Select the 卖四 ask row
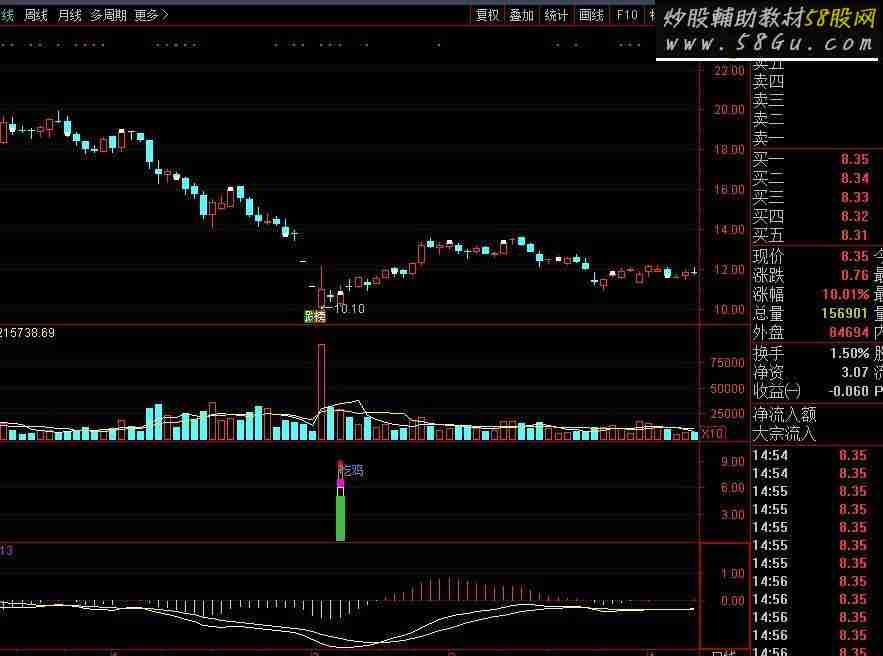The width and height of the screenshot is (883, 656). pos(768,82)
